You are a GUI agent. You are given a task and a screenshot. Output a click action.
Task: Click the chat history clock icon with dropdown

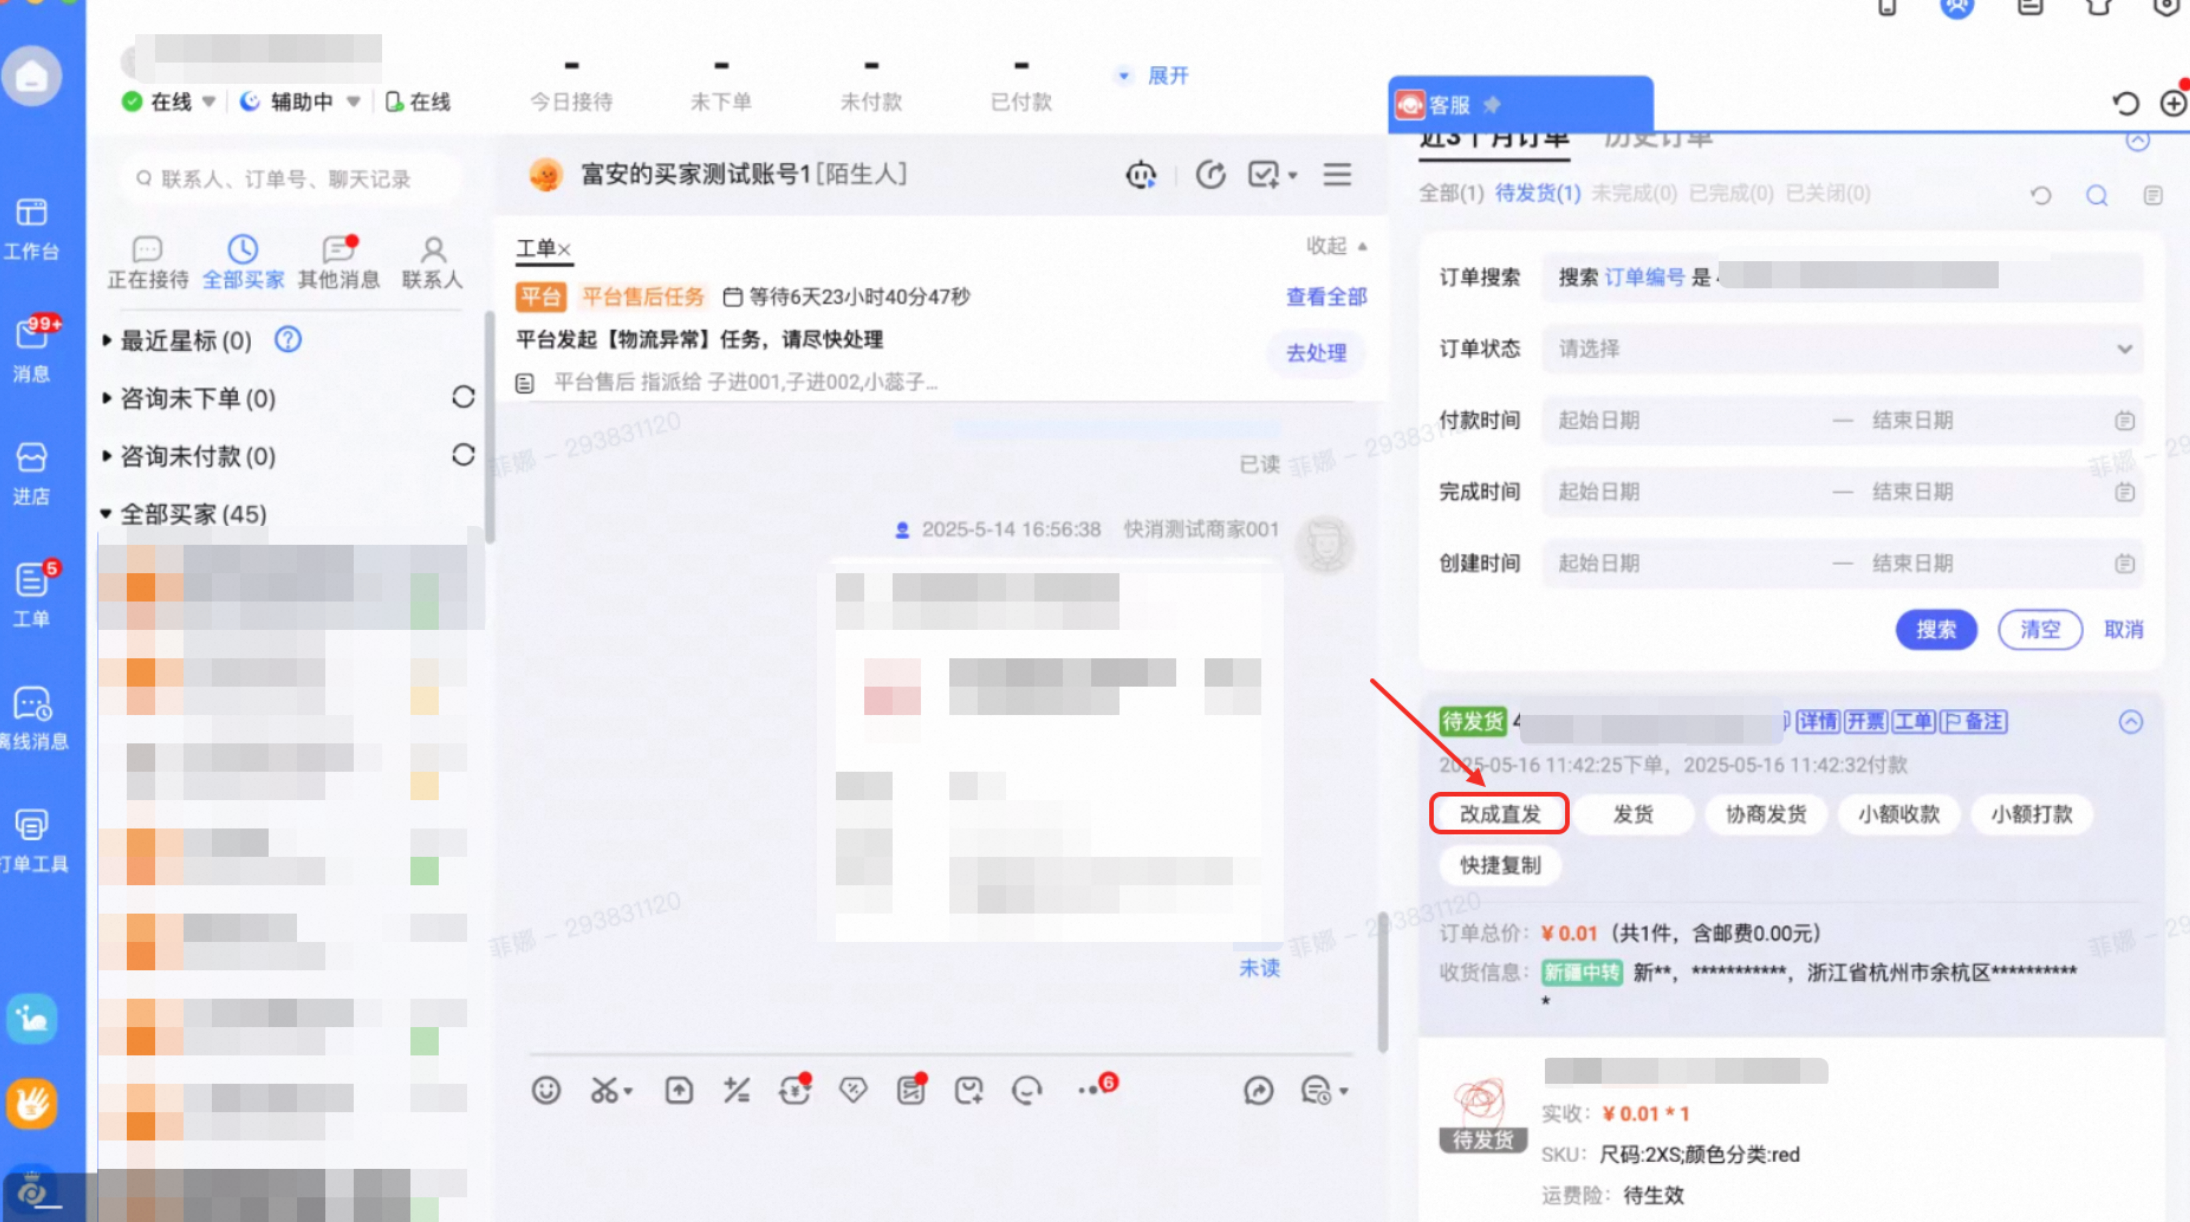[1324, 1090]
